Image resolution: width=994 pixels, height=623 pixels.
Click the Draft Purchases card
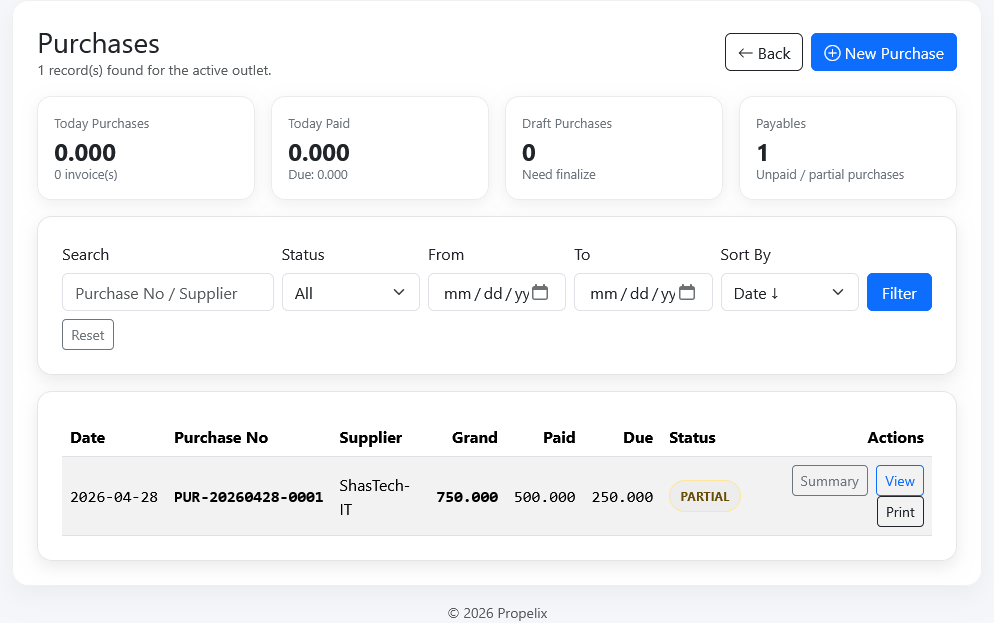pyautogui.click(x=614, y=148)
